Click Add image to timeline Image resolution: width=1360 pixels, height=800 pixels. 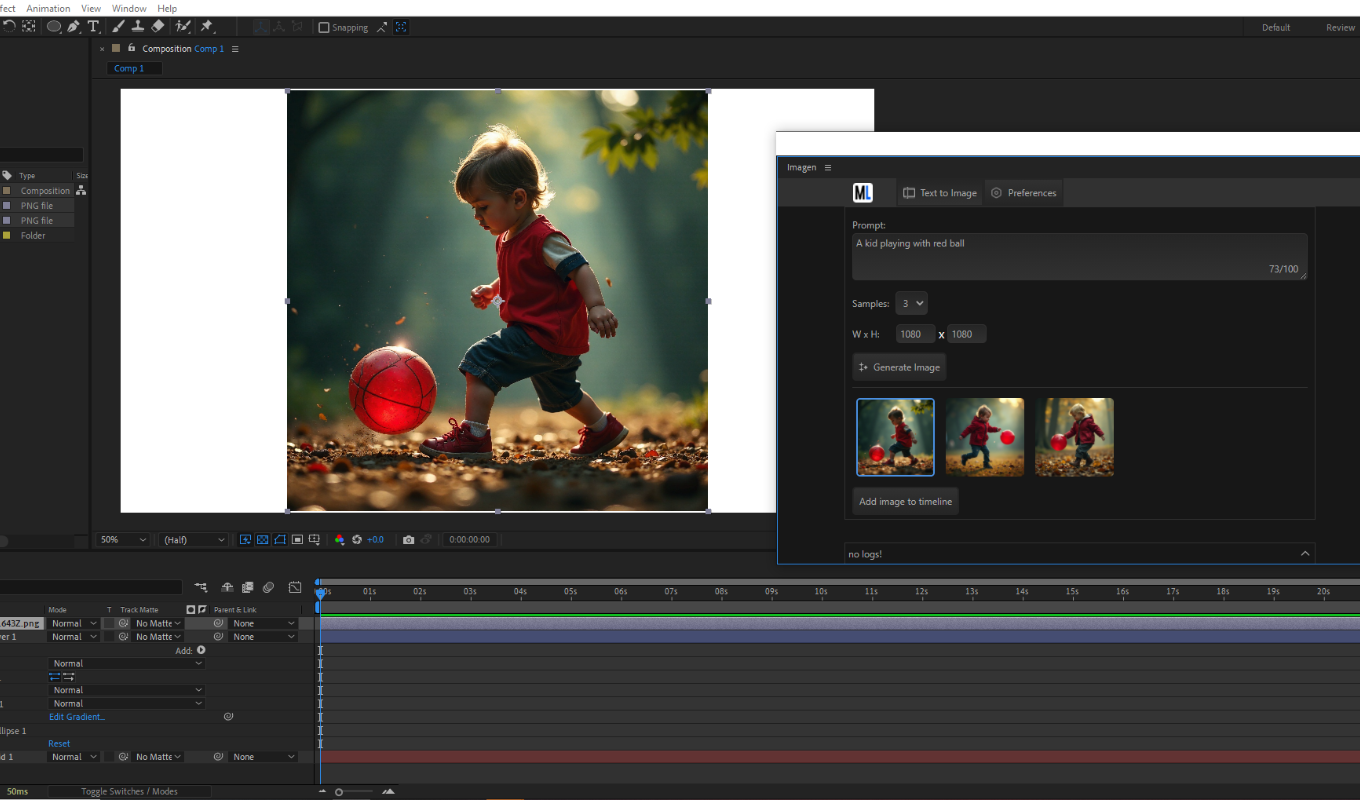tap(904, 501)
